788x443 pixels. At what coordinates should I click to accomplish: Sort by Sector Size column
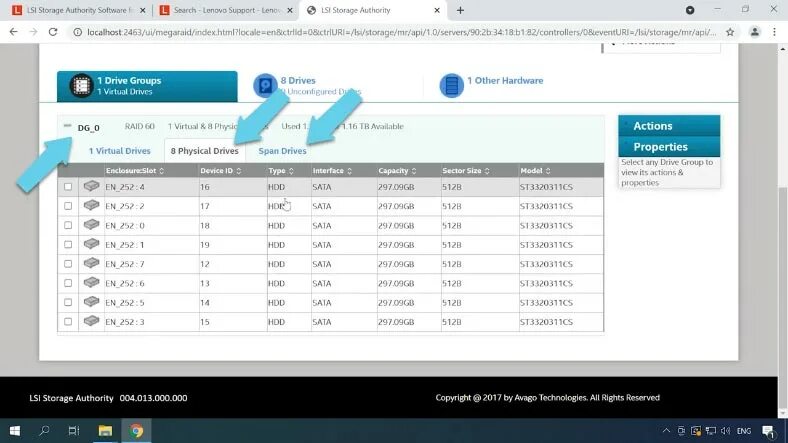point(466,171)
